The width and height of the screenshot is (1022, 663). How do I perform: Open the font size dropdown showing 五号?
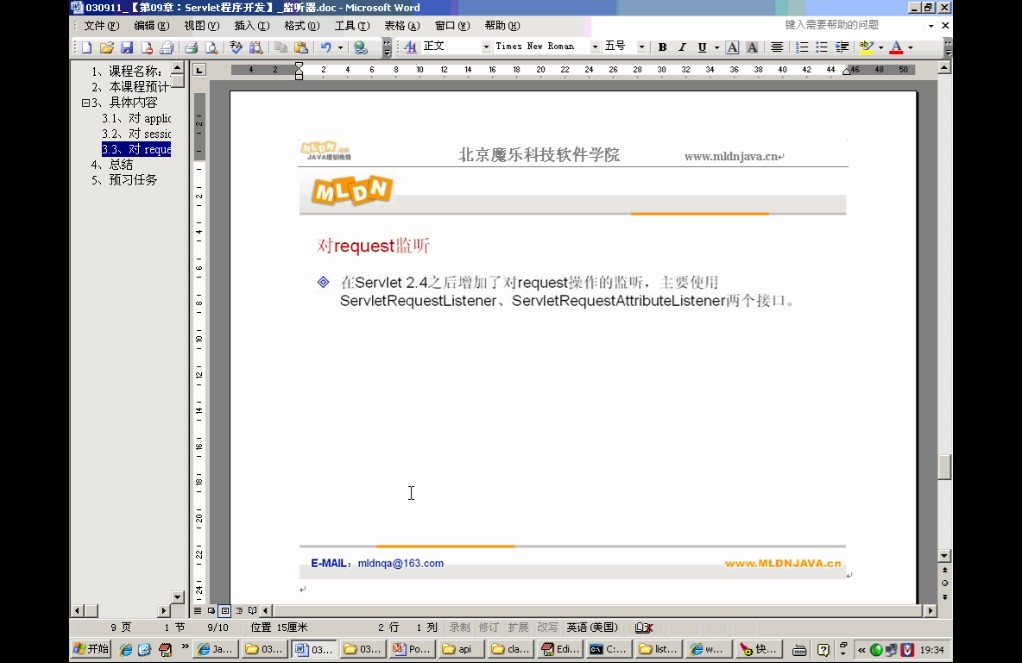coord(641,47)
